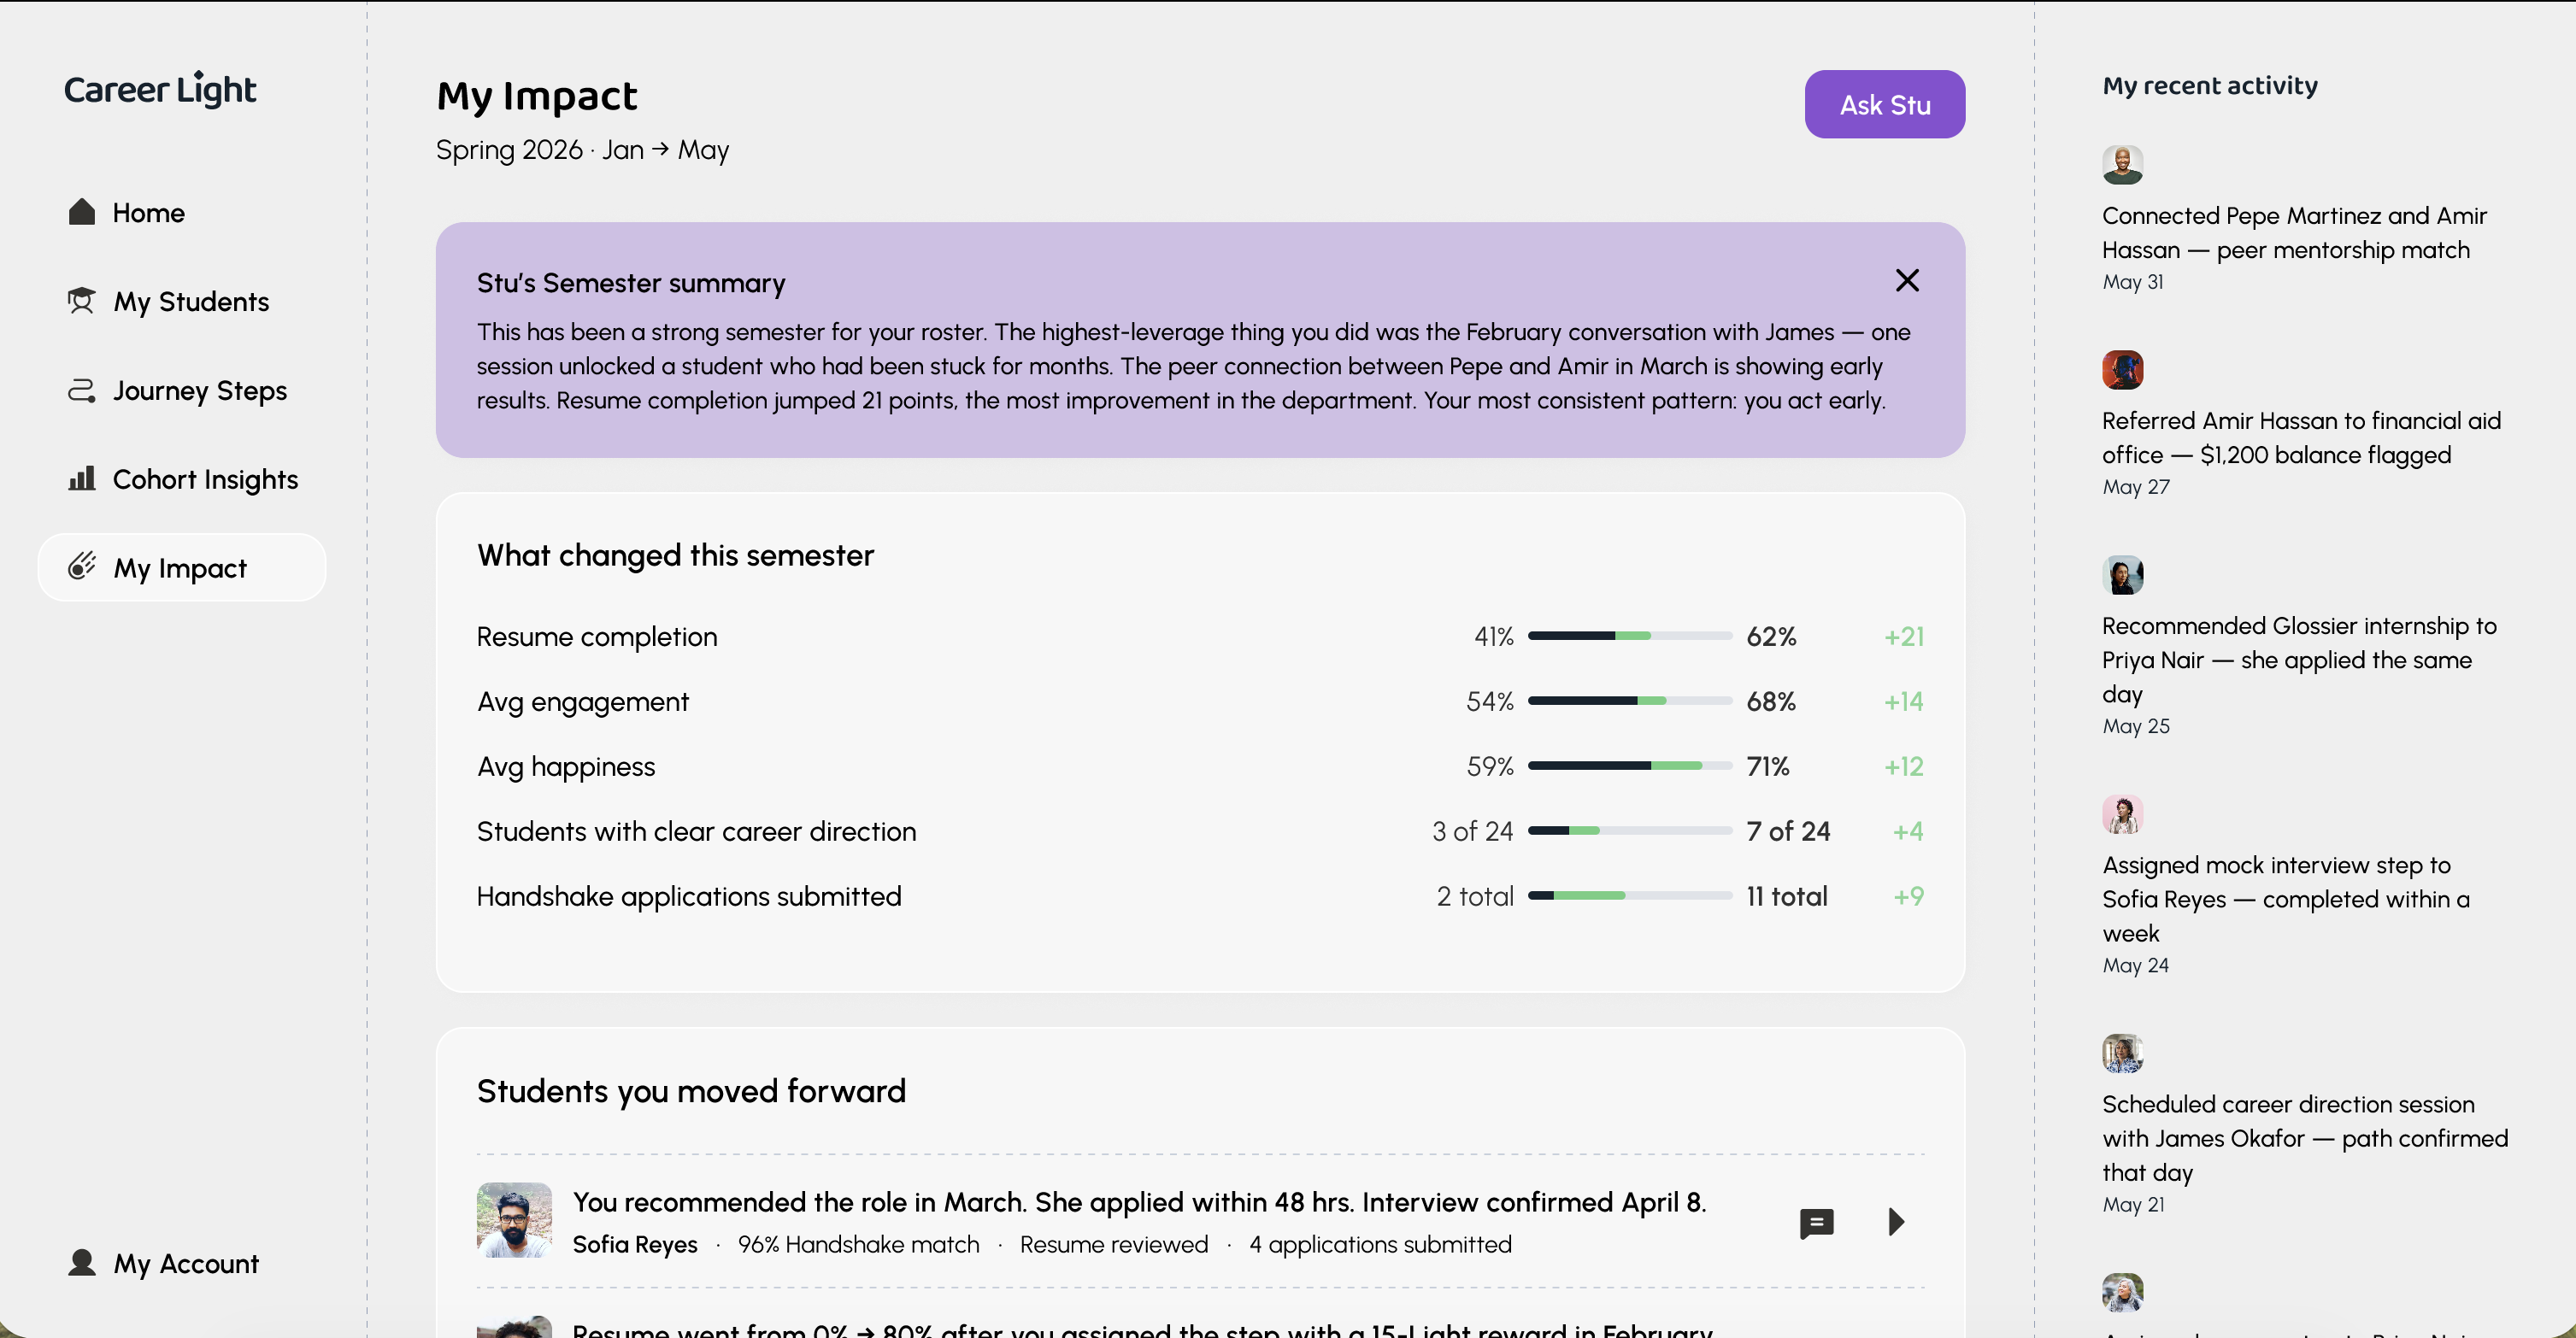Click the '7 of 24' value
This screenshot has height=1338, width=2576.
pyautogui.click(x=1788, y=831)
